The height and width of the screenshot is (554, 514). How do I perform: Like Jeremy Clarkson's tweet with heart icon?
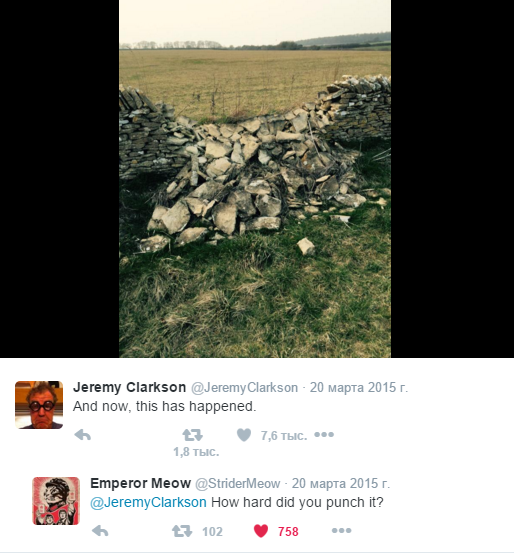(244, 435)
